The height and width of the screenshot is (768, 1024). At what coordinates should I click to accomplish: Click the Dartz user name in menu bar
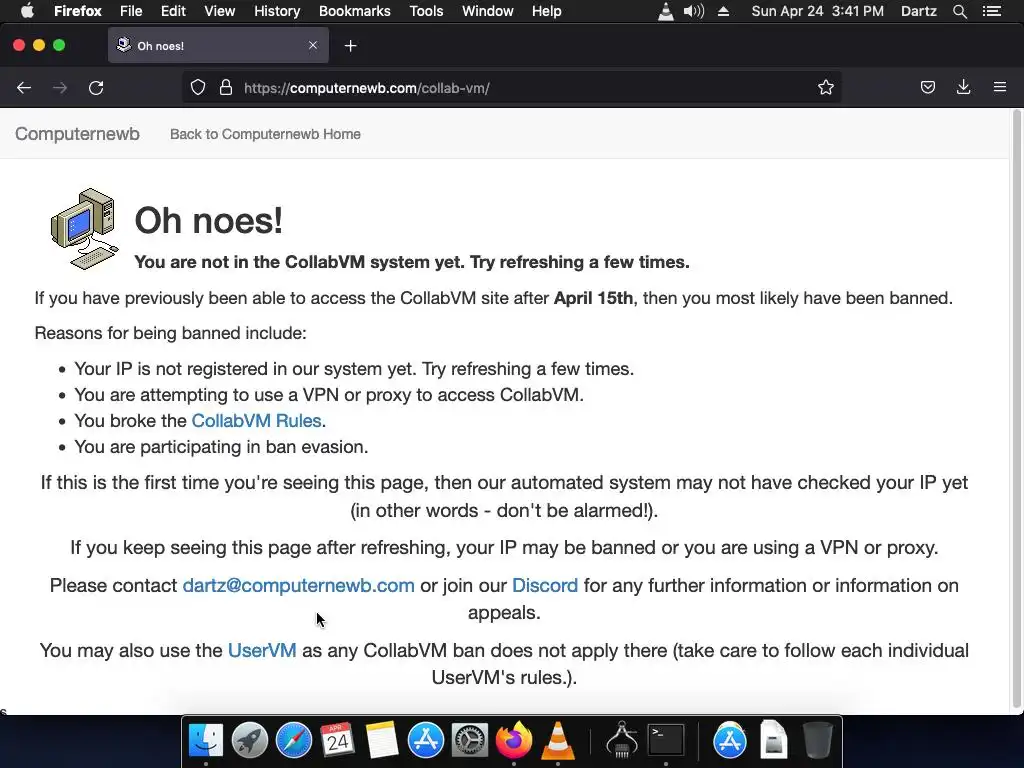pos(918,11)
